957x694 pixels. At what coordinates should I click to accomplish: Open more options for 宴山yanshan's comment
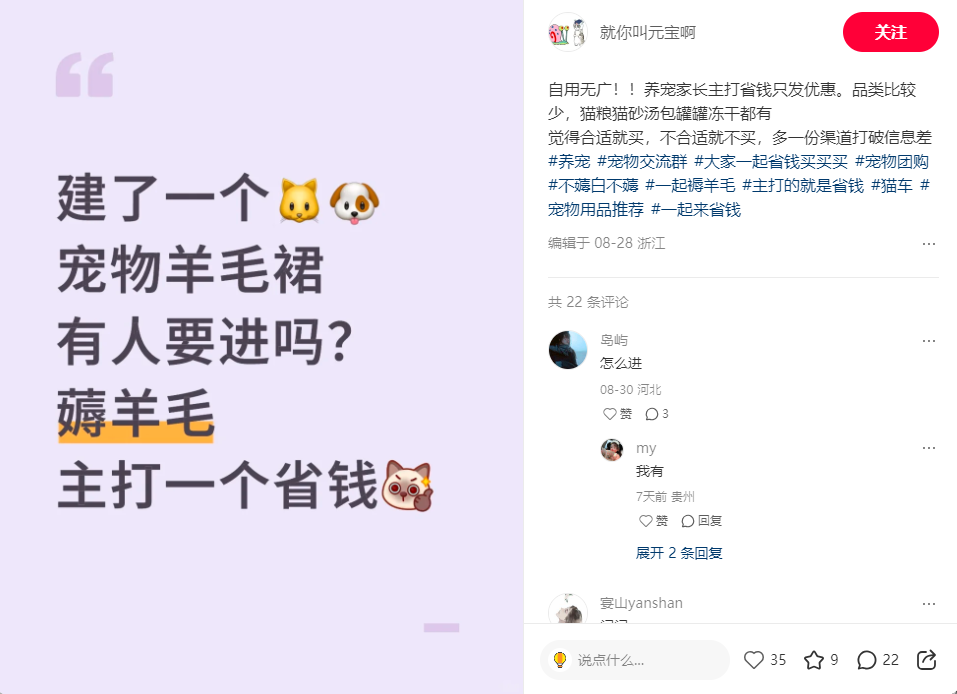pyautogui.click(x=929, y=604)
